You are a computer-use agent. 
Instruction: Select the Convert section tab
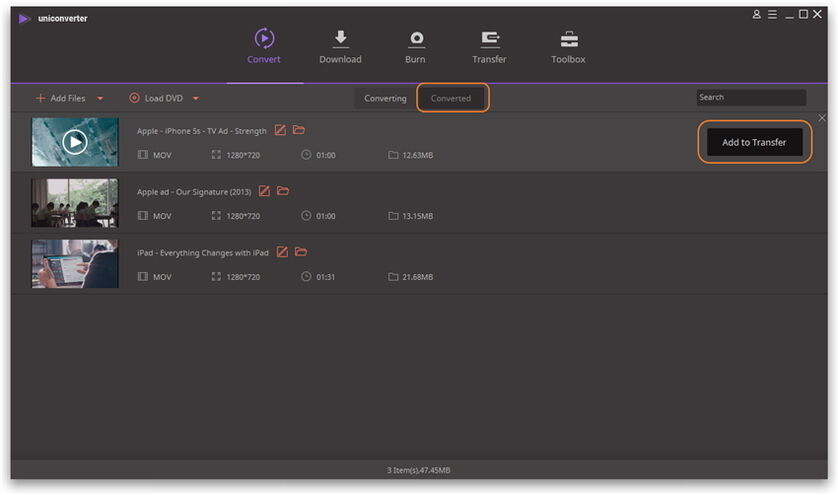264,45
